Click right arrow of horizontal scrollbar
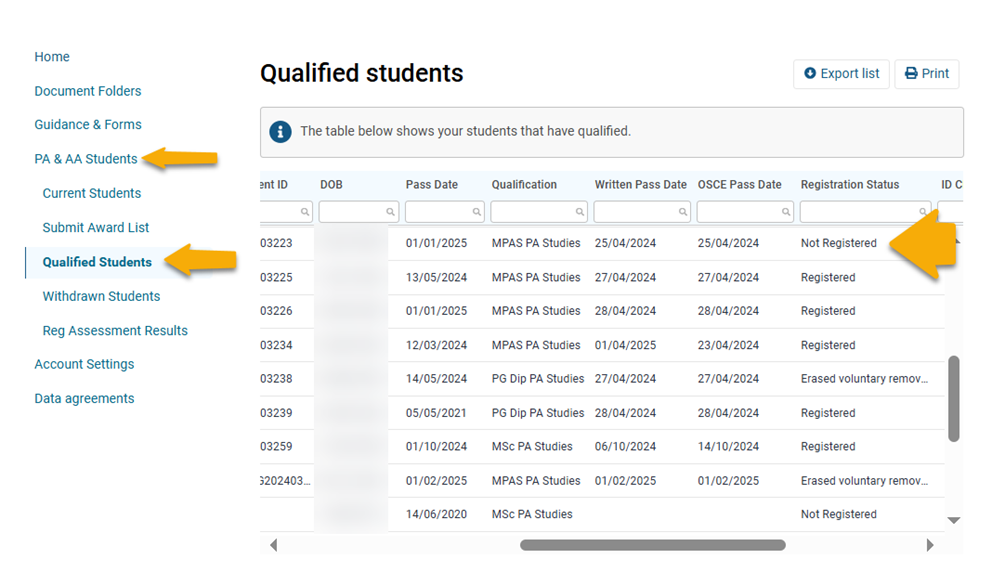Viewport: 992px width, 572px height. (929, 545)
